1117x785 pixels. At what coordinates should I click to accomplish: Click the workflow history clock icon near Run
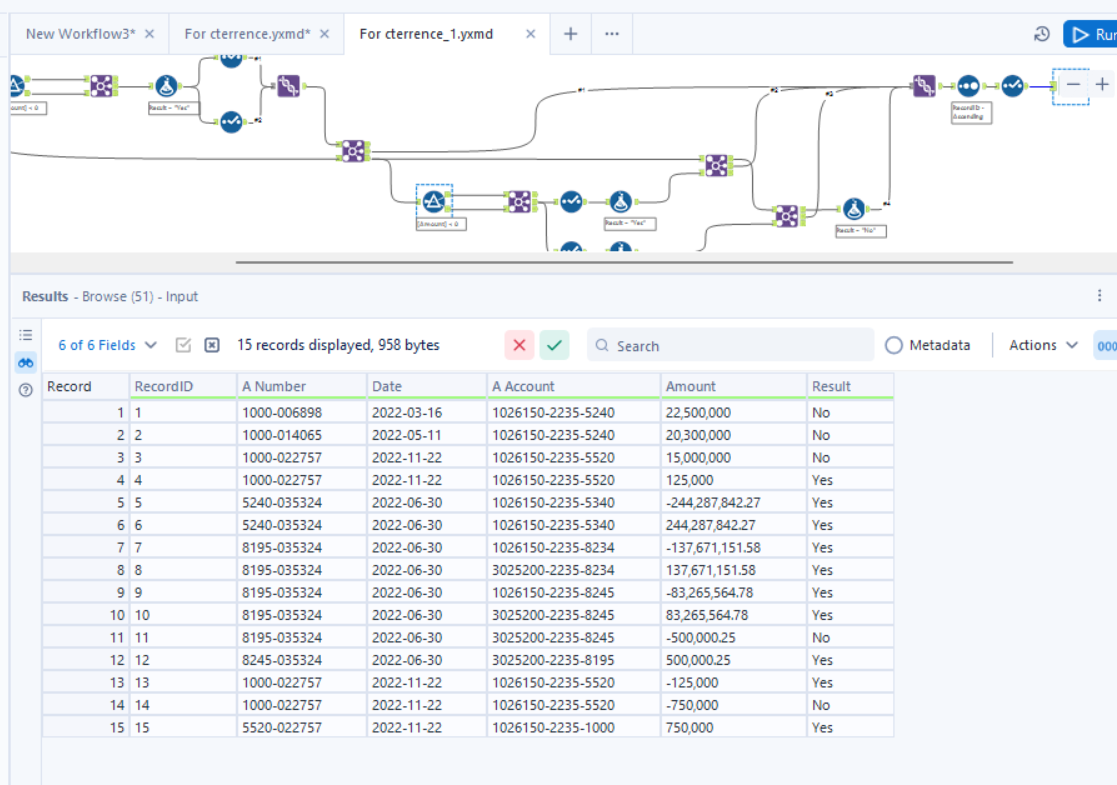click(x=1041, y=33)
